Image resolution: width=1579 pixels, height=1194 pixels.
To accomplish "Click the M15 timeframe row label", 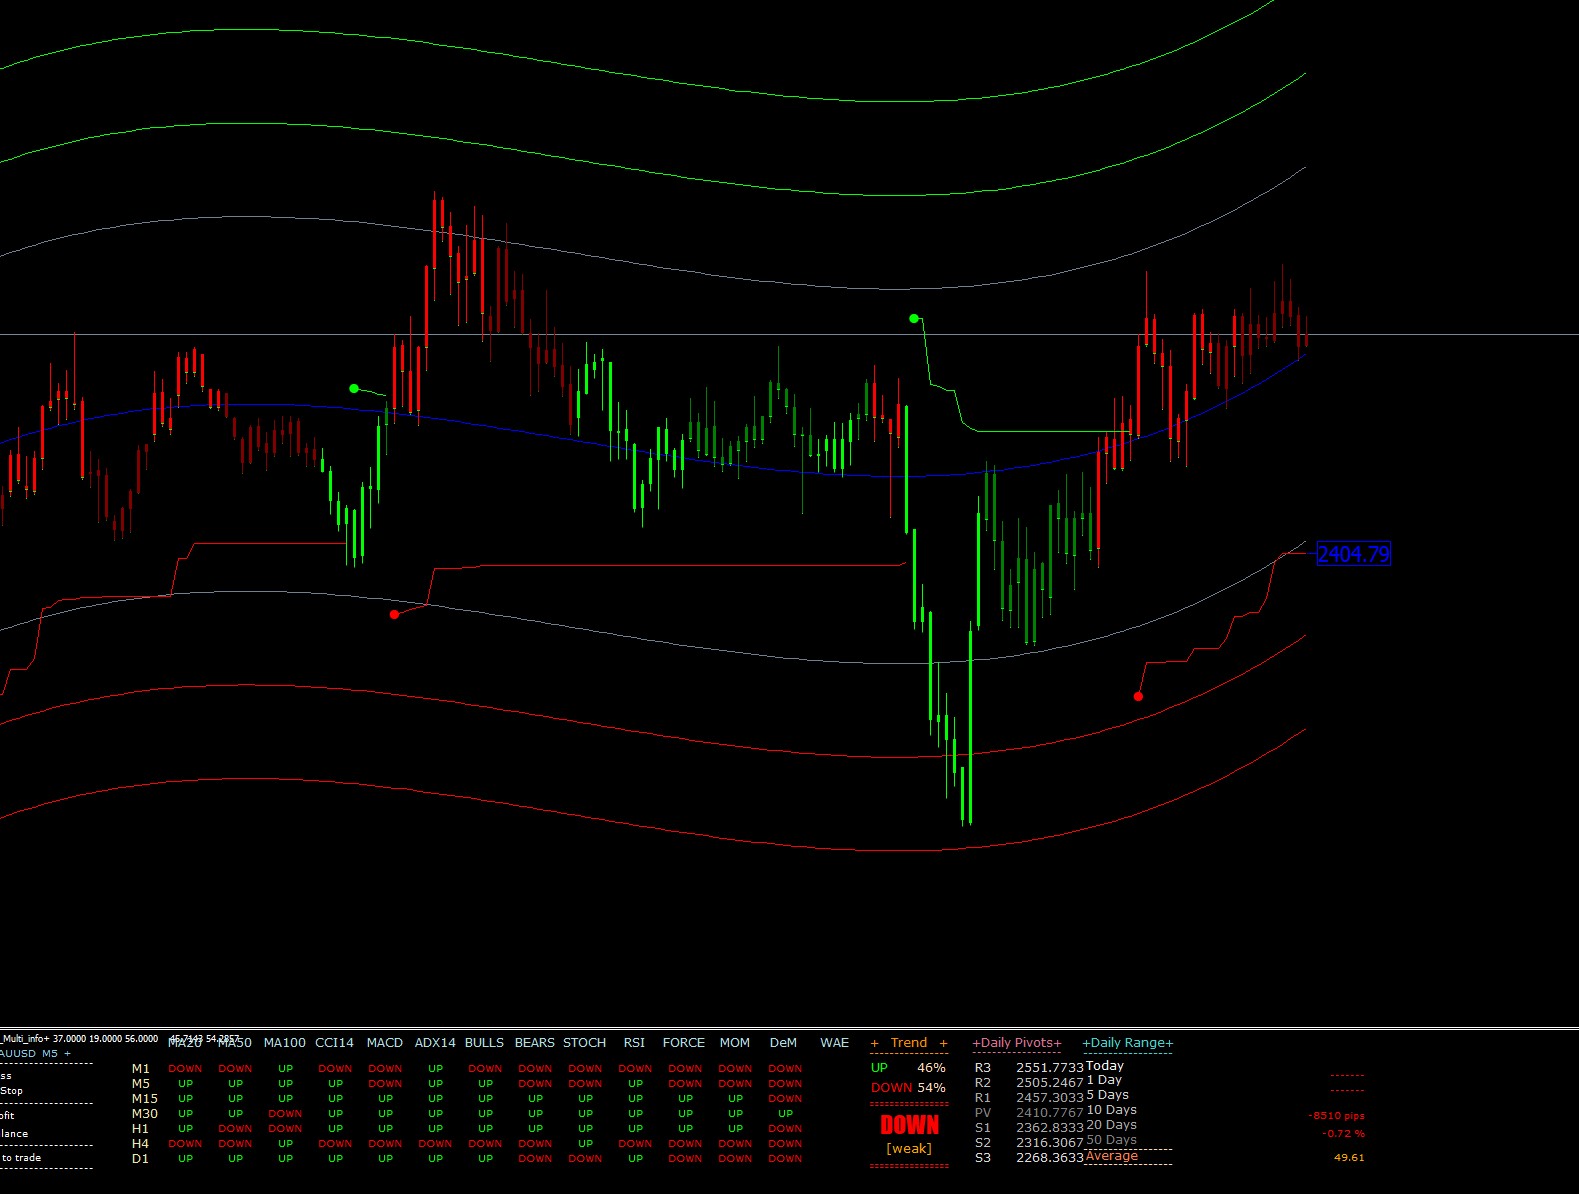I will click(x=145, y=1099).
